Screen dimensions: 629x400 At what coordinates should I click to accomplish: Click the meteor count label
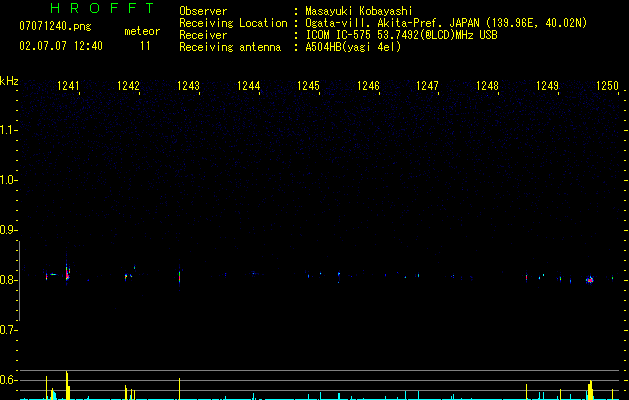point(142,31)
